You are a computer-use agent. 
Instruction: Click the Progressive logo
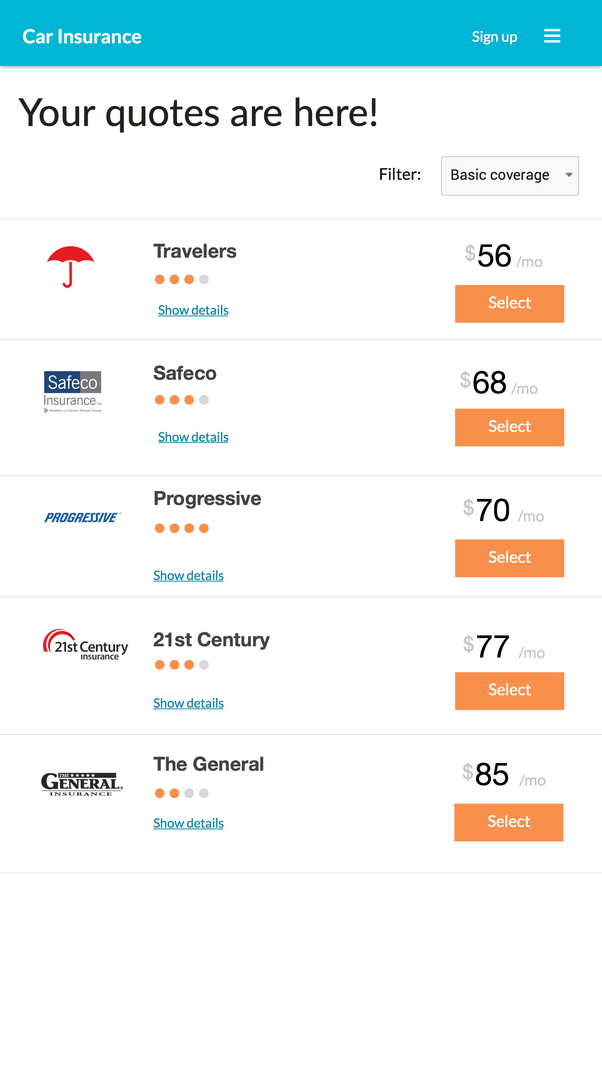83,518
